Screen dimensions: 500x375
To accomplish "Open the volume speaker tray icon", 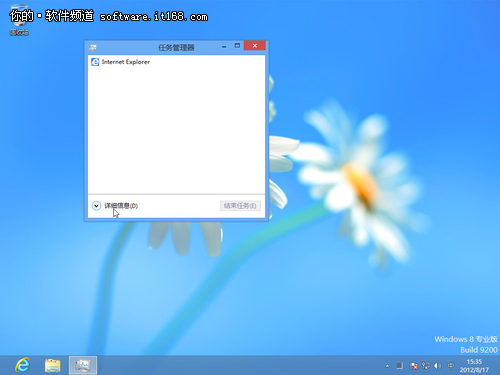I will (x=438, y=366).
